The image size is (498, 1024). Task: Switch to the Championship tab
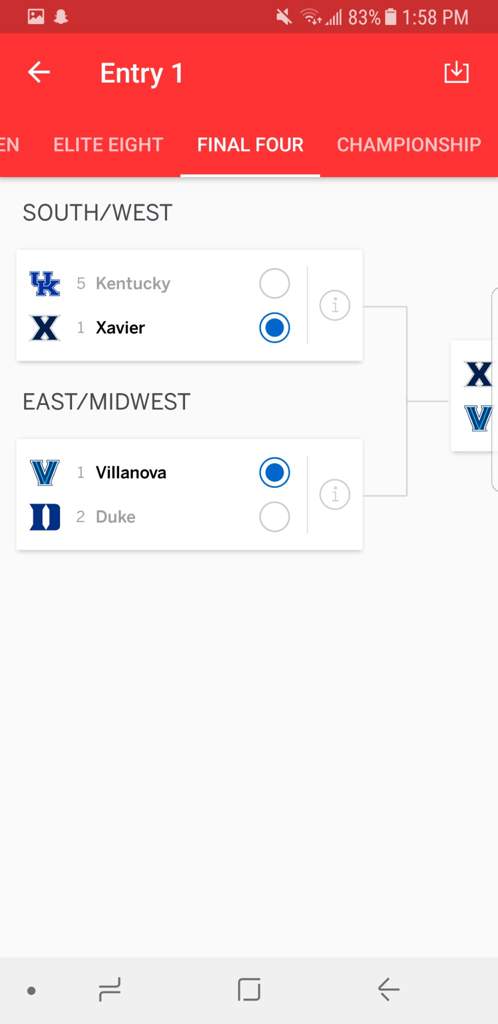[409, 144]
